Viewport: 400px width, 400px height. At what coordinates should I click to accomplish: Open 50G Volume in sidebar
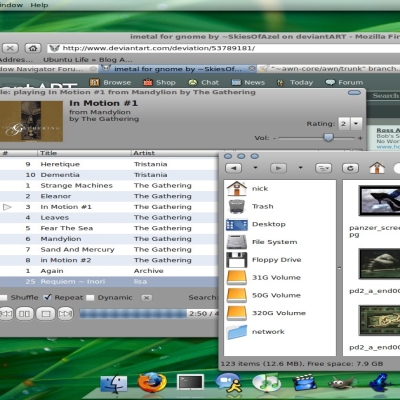[264, 295]
